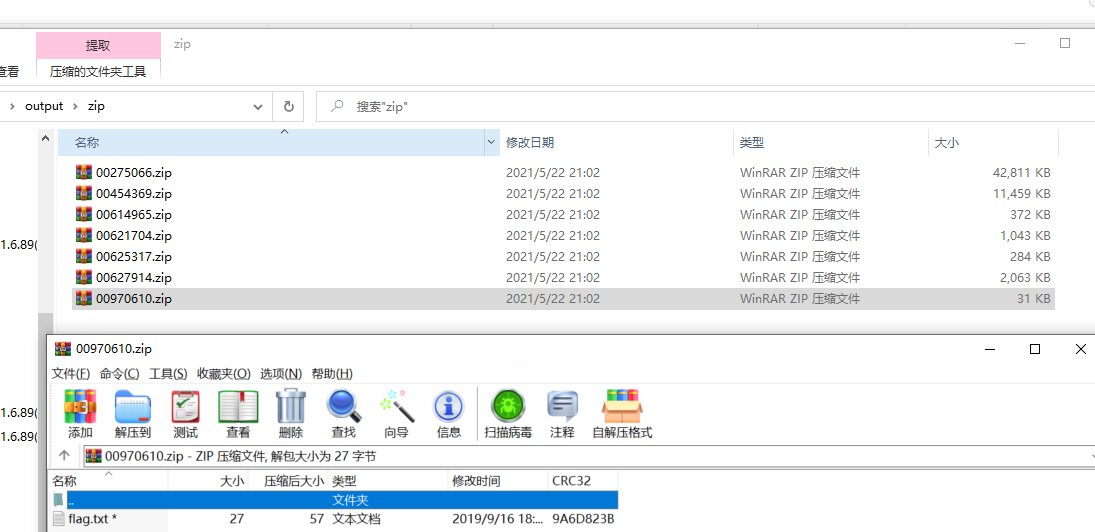Image resolution: width=1095 pixels, height=532 pixels.
Task: Click 自解压格式 (SFX) toolbar icon
Action: point(622,413)
